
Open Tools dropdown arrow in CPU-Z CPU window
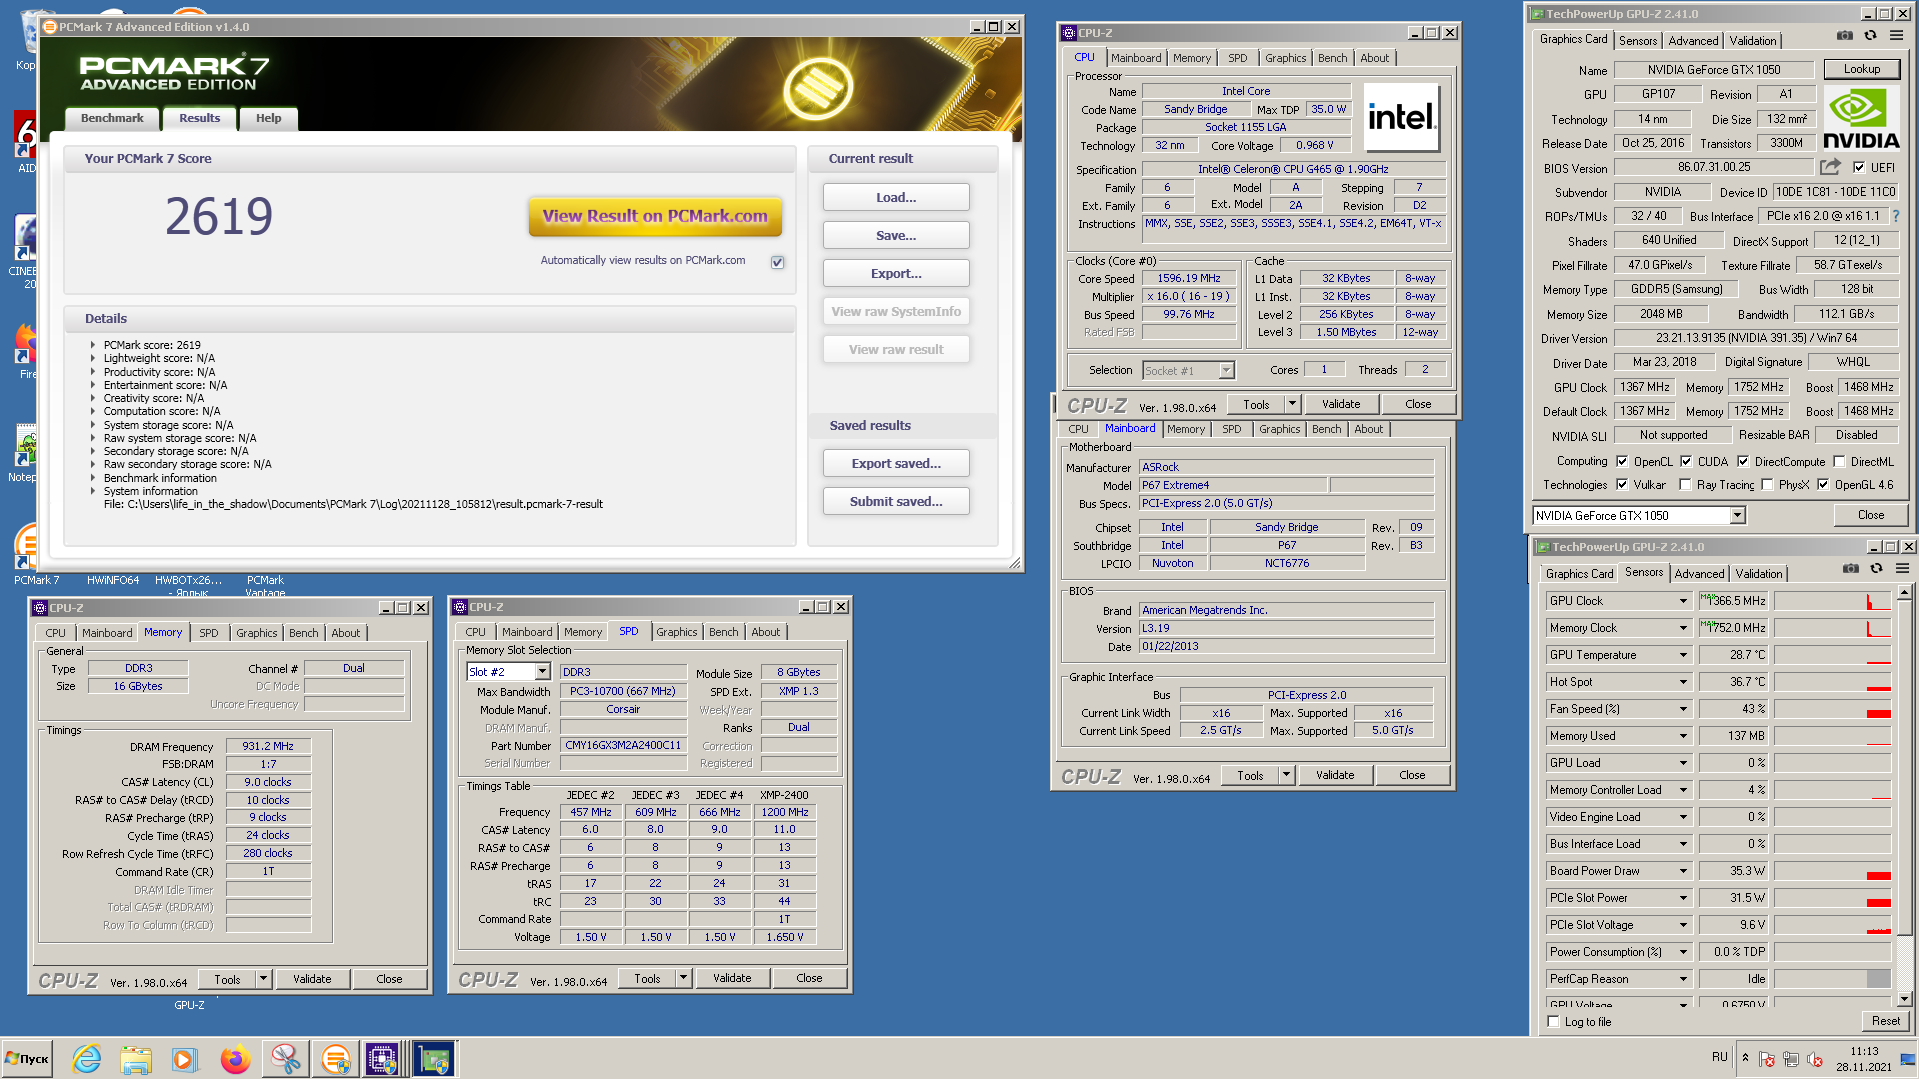click(x=1291, y=404)
